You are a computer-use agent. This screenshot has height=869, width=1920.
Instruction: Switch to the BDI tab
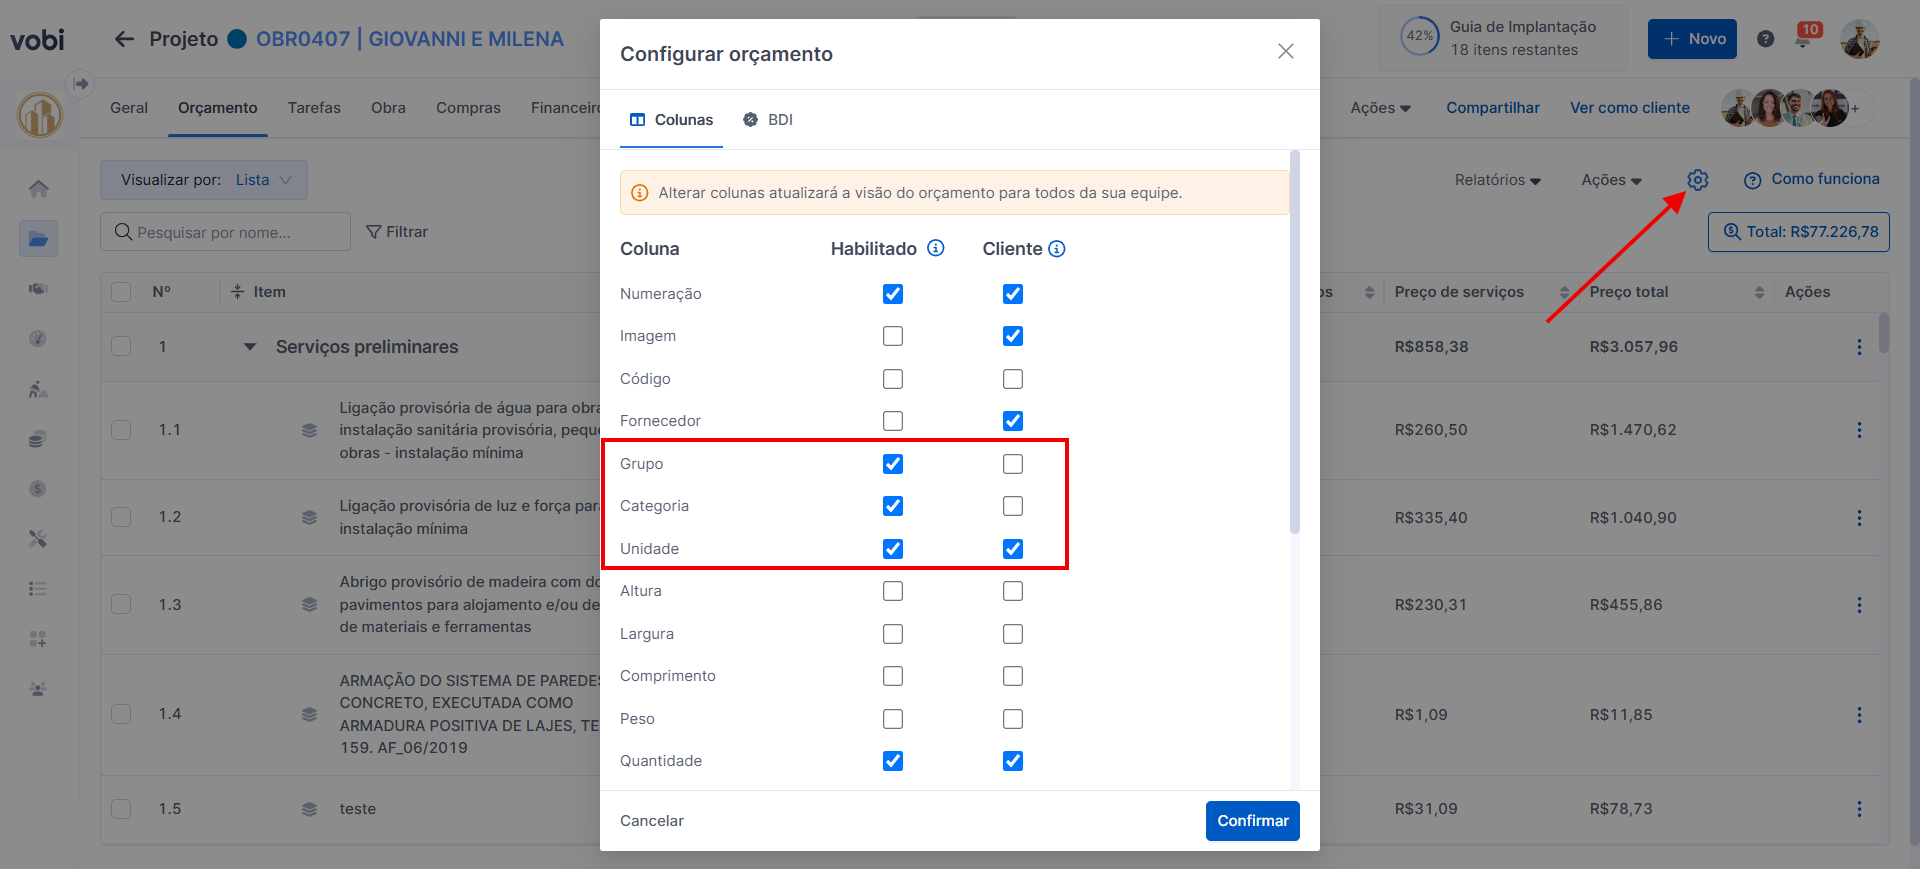coord(768,120)
